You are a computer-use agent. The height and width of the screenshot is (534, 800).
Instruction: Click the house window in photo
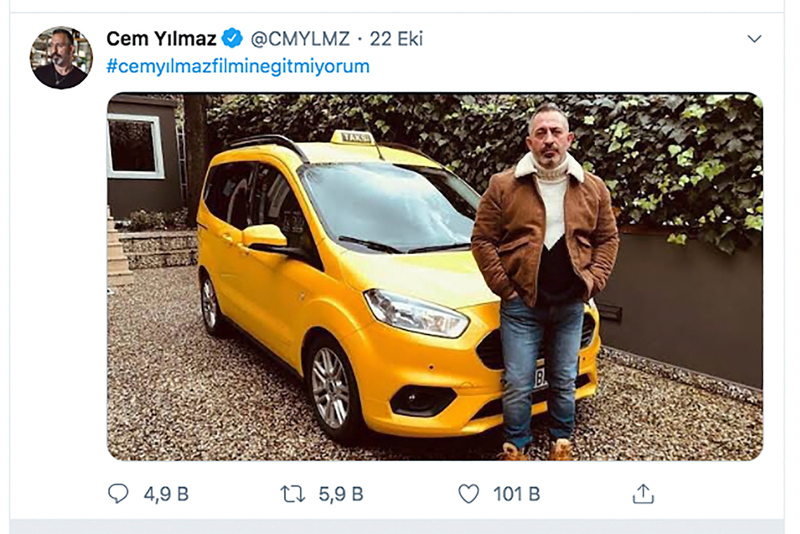coord(135,145)
